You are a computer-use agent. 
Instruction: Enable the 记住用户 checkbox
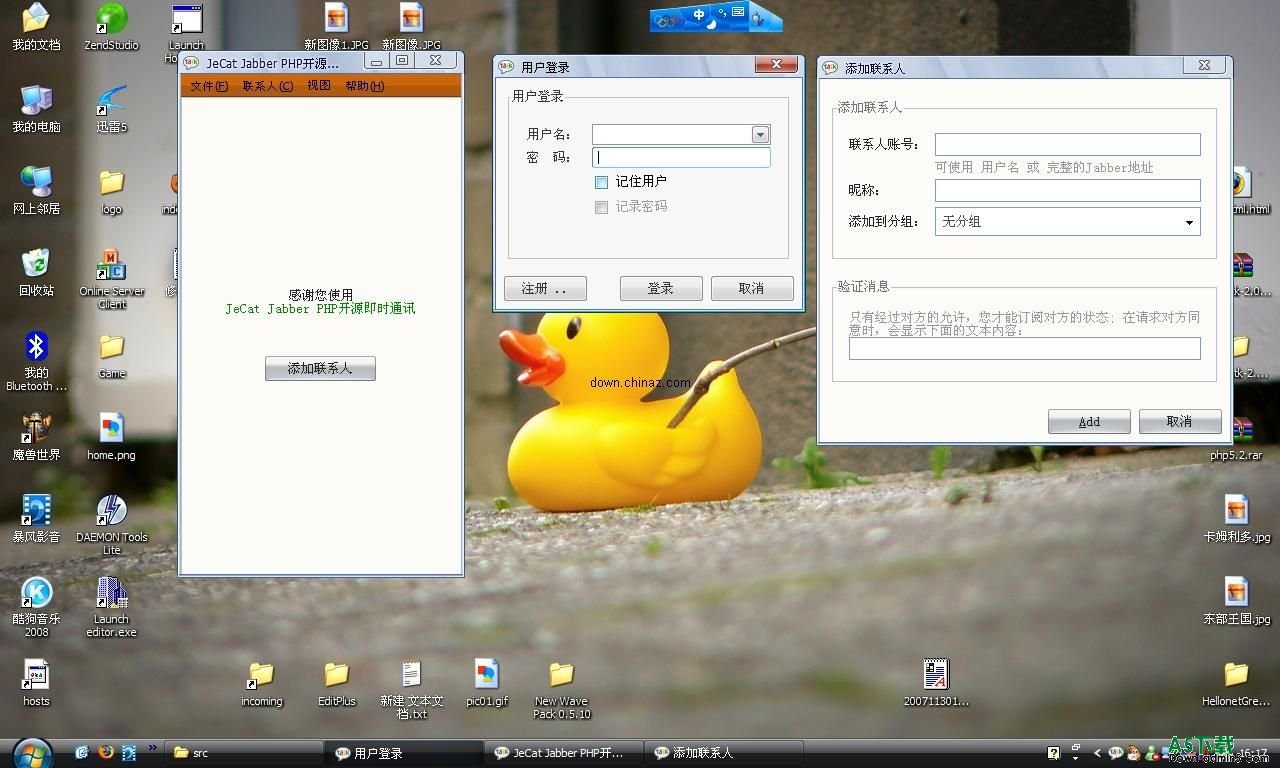click(601, 182)
